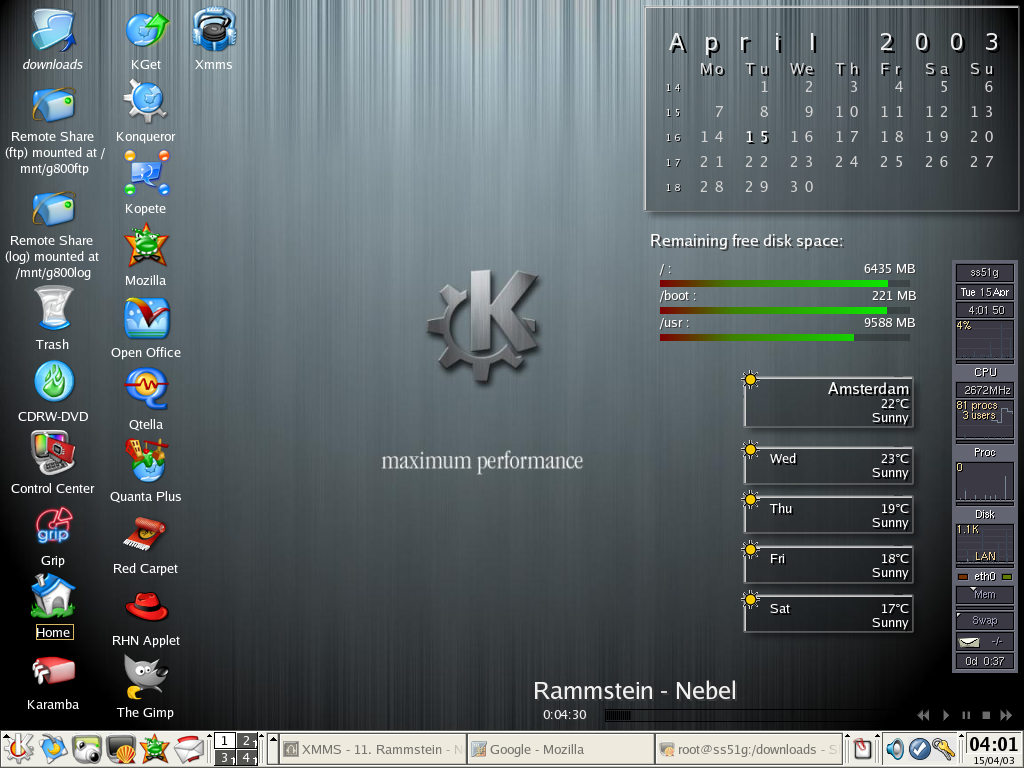1024x768 pixels.
Task: Select date 15 in the April calendar
Action: (x=758, y=137)
